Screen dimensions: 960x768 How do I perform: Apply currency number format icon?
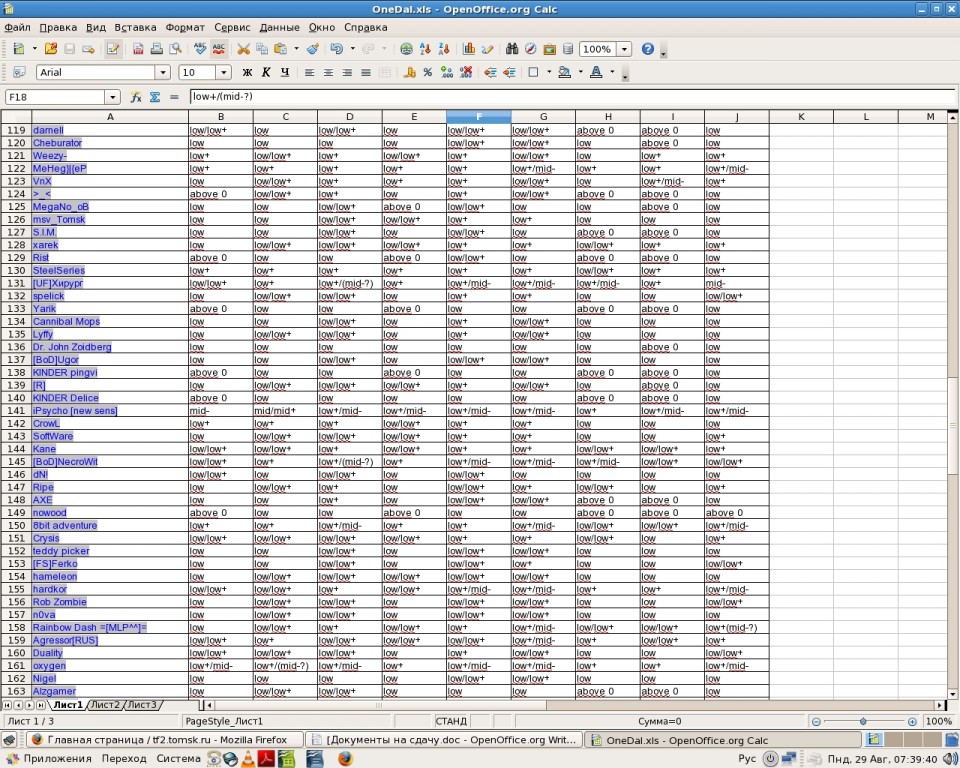coord(410,72)
